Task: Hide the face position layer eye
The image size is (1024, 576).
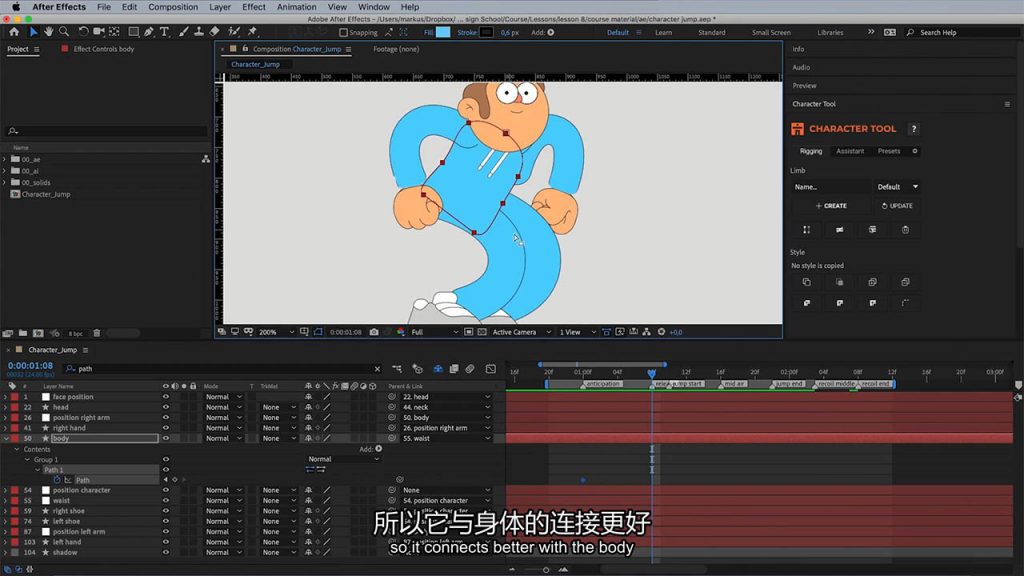Action: 166,396
